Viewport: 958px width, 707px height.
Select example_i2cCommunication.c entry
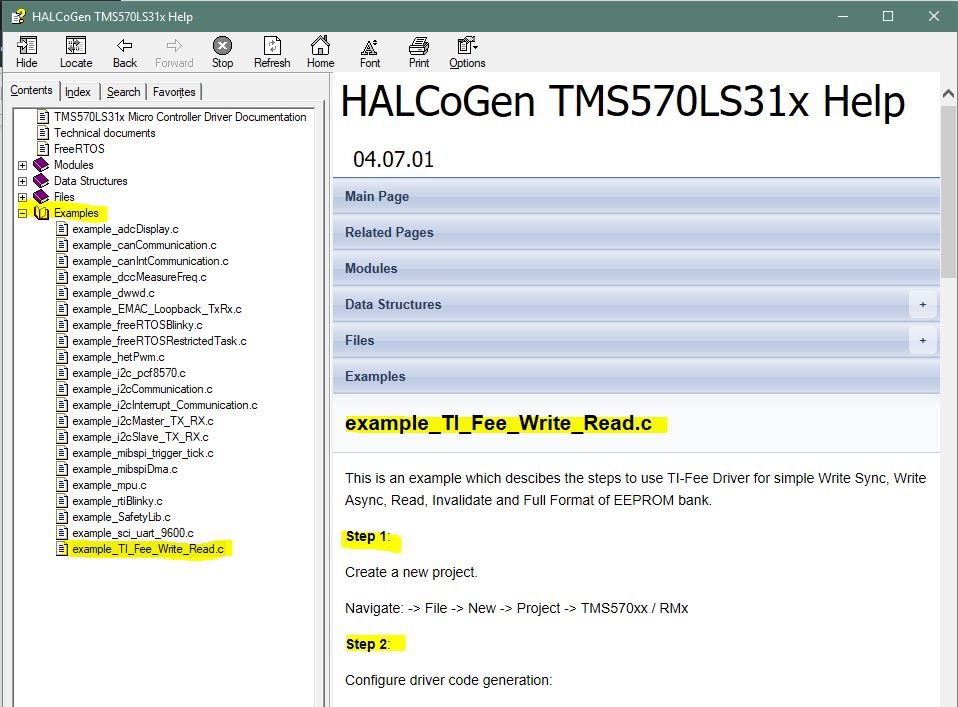click(x=142, y=389)
